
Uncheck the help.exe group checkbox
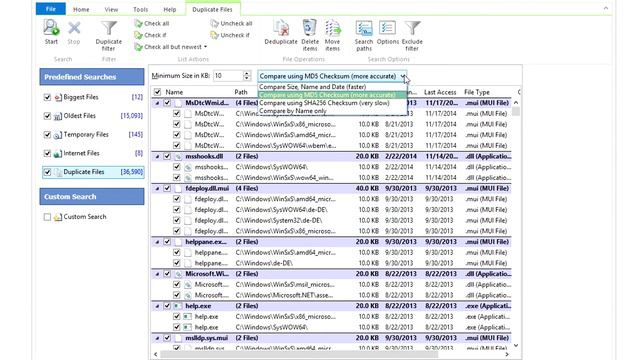(x=167, y=306)
